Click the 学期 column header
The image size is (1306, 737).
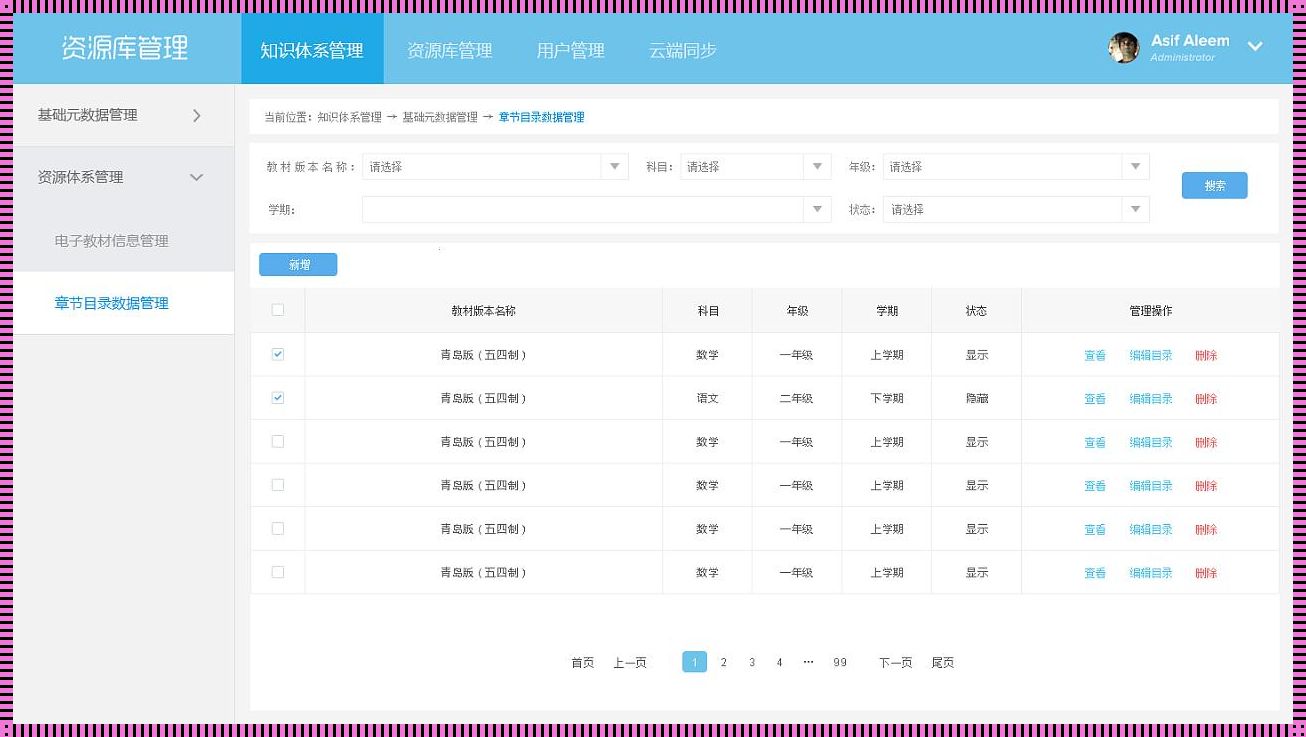(x=887, y=311)
